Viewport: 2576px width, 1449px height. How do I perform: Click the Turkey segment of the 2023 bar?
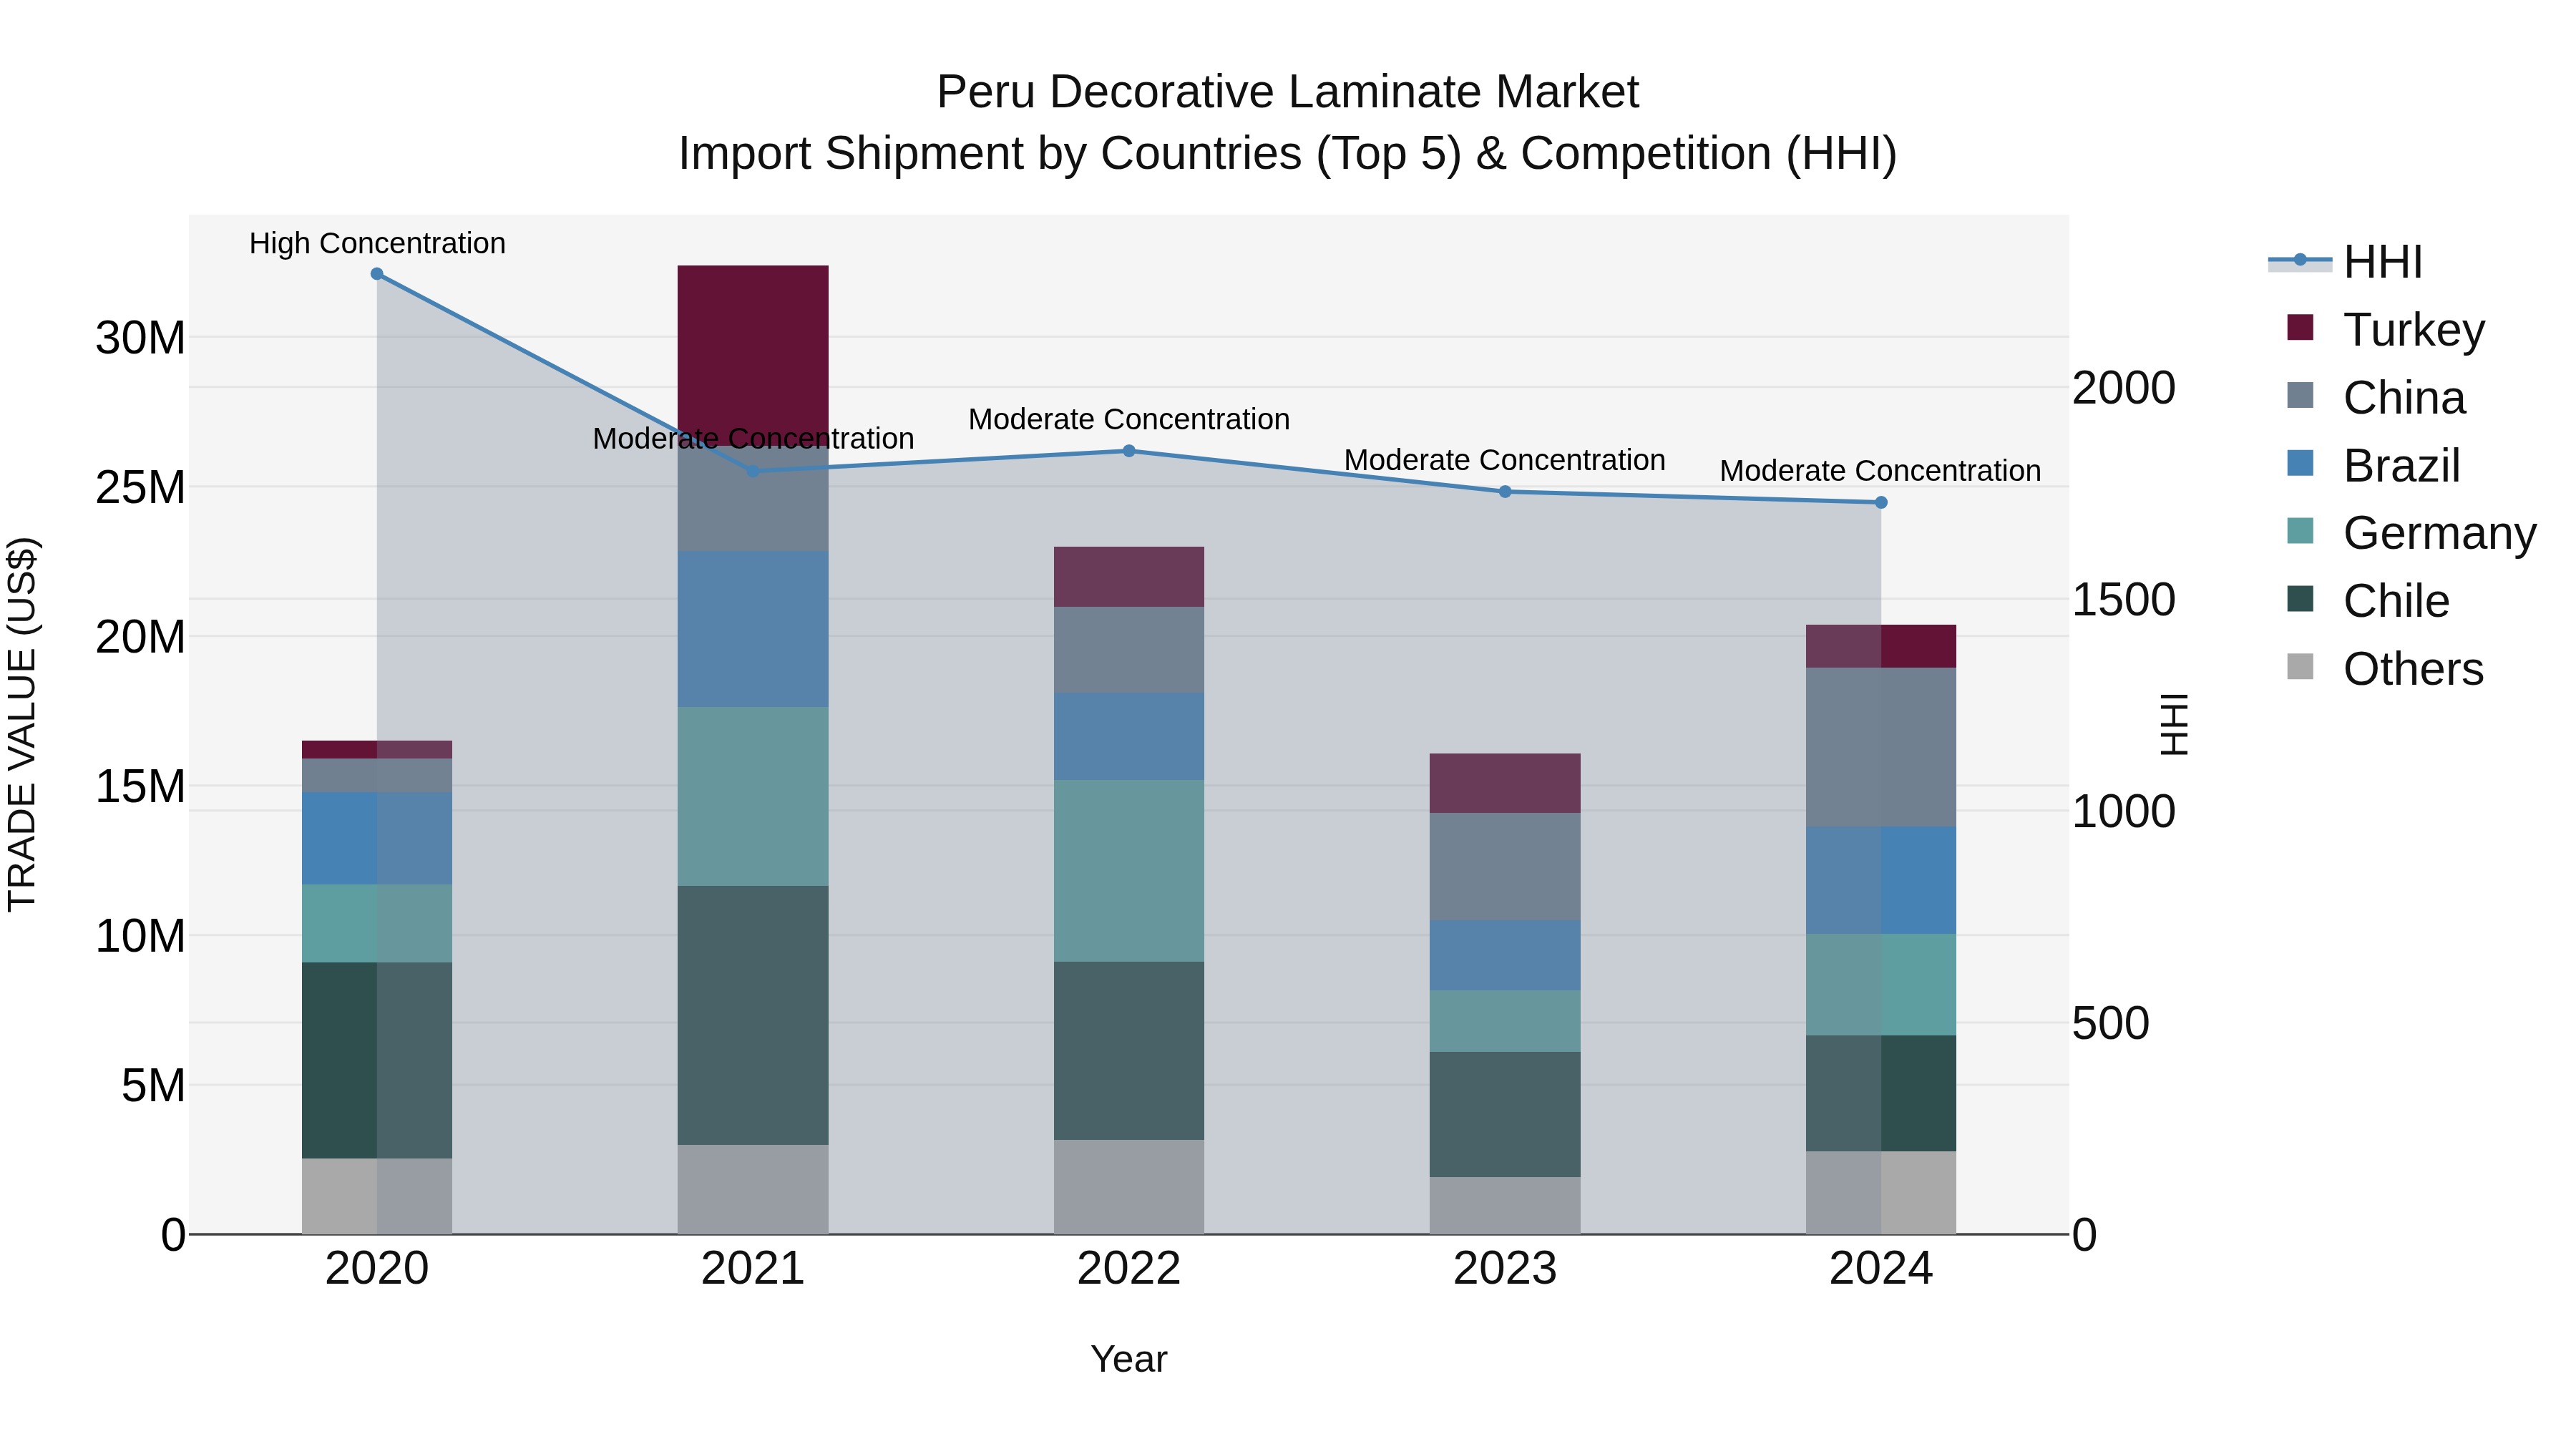tap(1505, 783)
